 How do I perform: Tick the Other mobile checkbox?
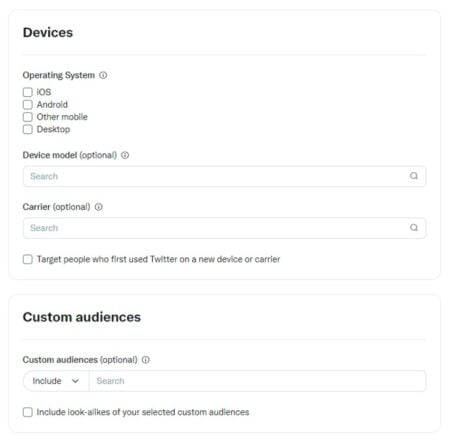tap(28, 117)
